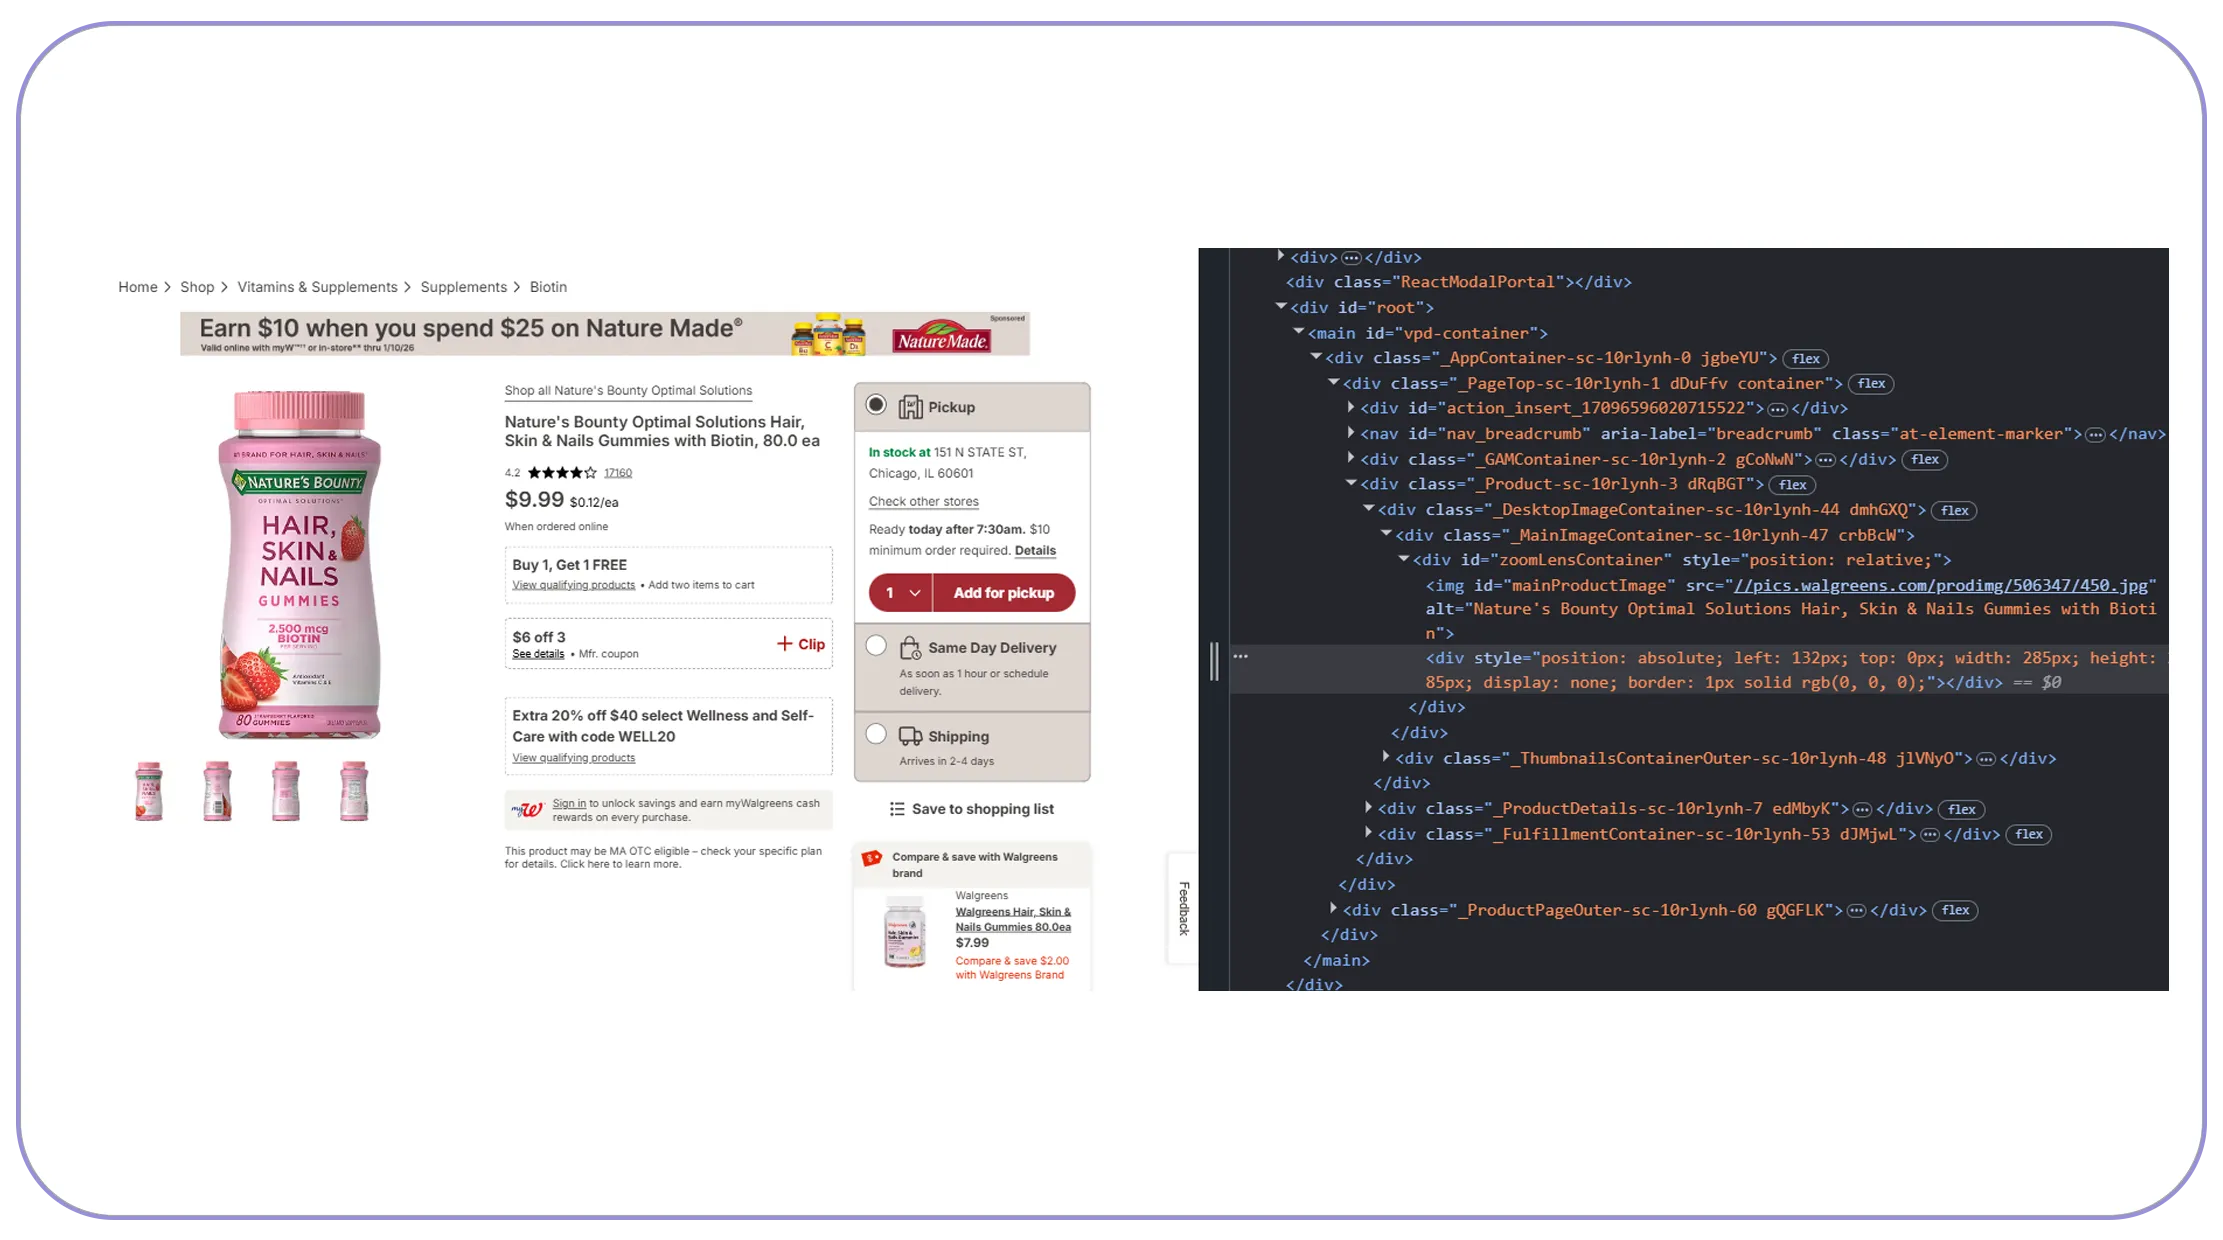Select the Same Day Delivery radio button
This screenshot has height=1240, width=2223.
[876, 646]
